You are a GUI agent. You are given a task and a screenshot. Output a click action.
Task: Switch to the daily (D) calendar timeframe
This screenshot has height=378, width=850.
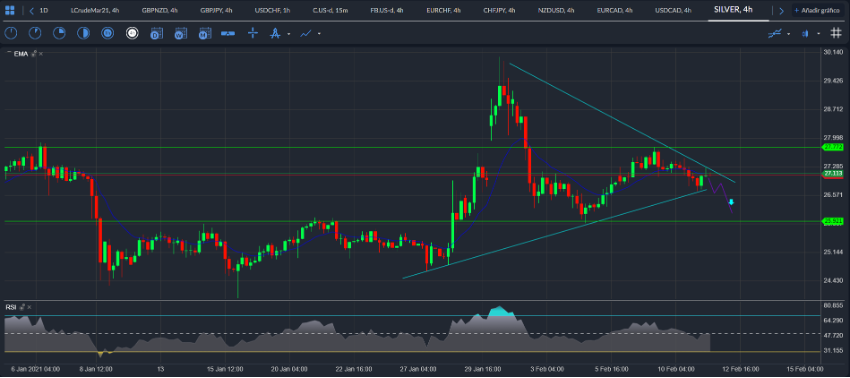157,34
